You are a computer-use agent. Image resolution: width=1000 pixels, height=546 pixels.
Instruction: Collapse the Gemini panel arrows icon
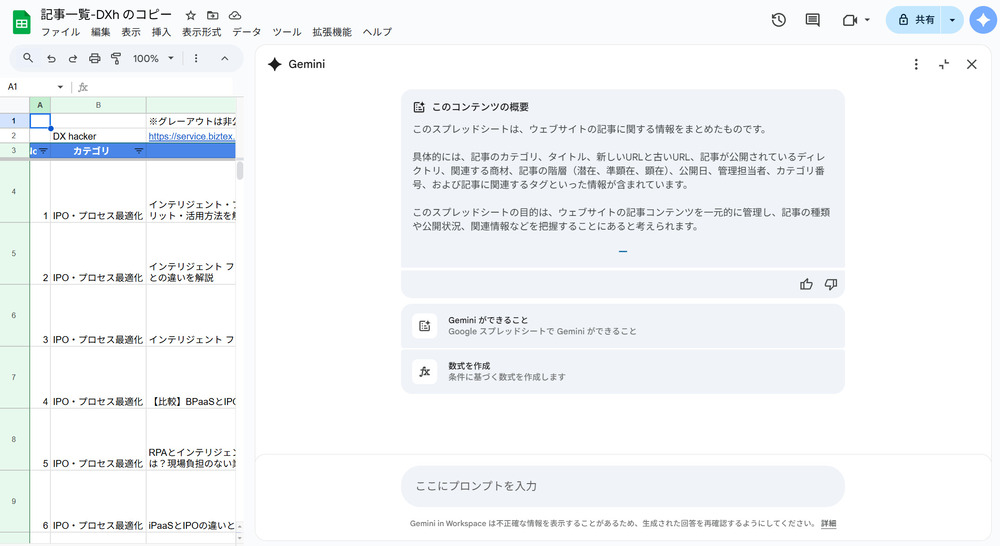pos(944,64)
